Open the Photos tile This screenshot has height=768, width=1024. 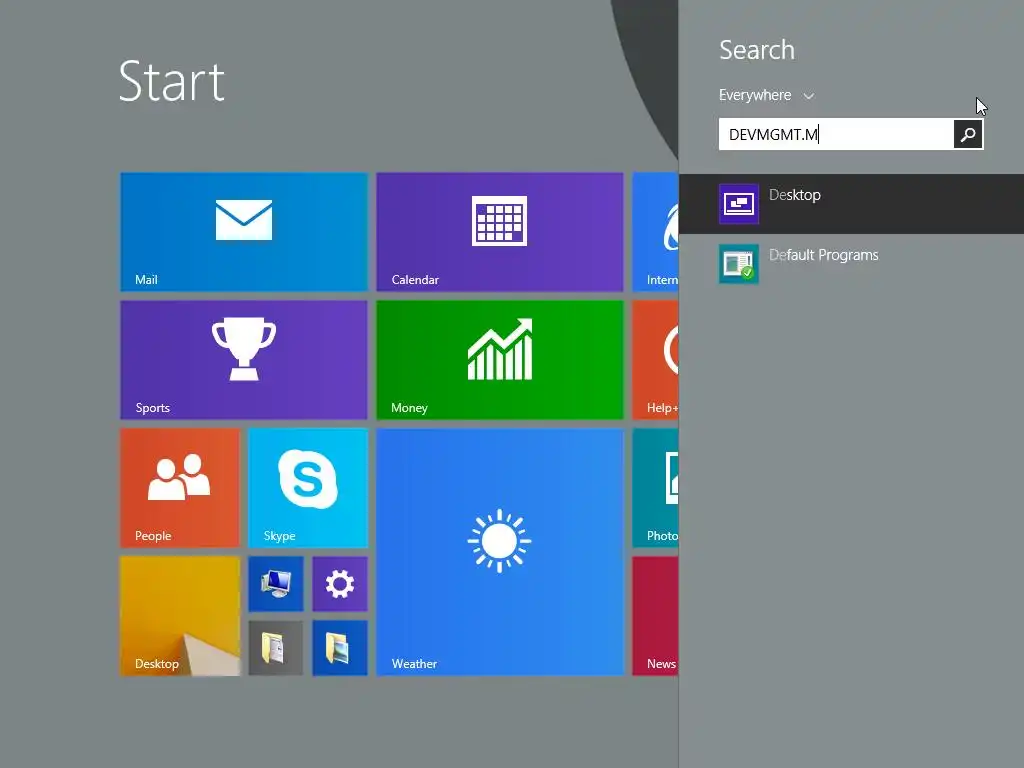[655, 488]
